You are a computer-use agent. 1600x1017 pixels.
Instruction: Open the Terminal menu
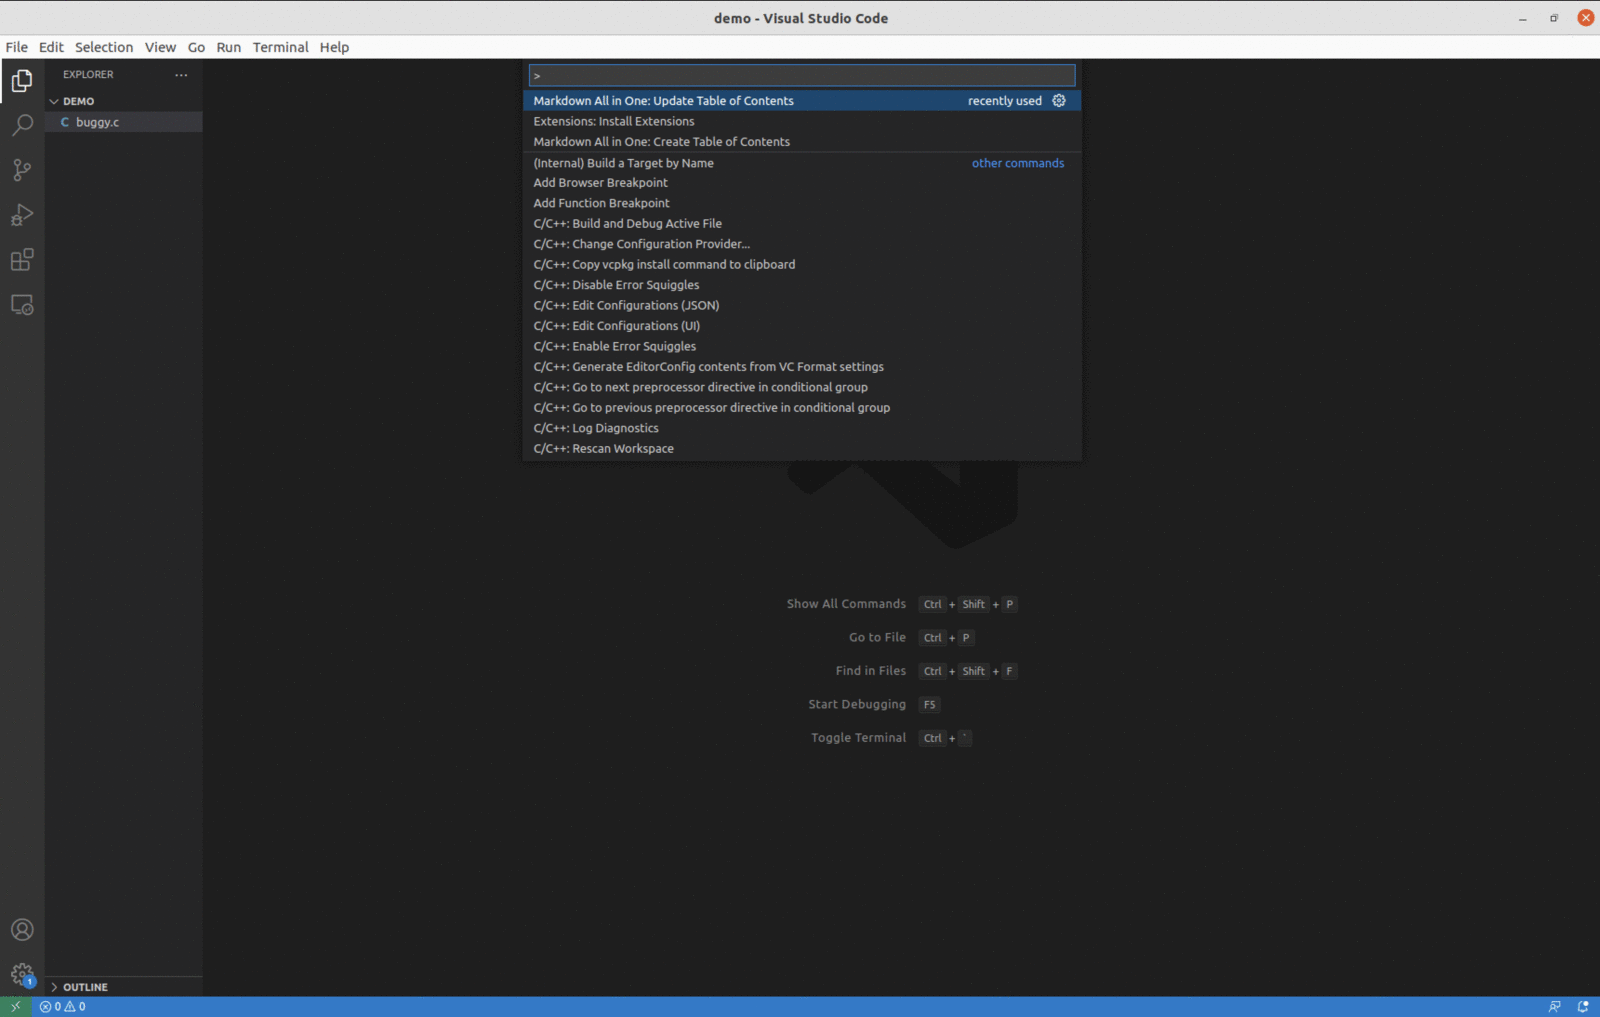280,47
